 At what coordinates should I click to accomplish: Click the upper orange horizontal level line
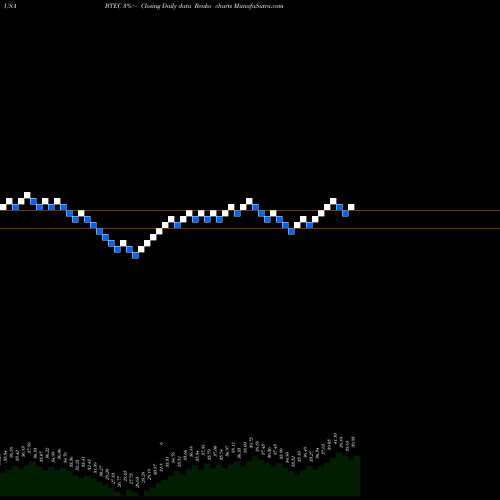pos(250,211)
